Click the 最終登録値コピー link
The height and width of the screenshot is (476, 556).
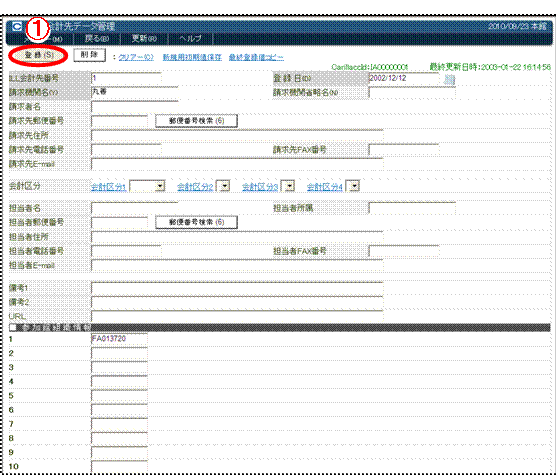[x=256, y=57]
